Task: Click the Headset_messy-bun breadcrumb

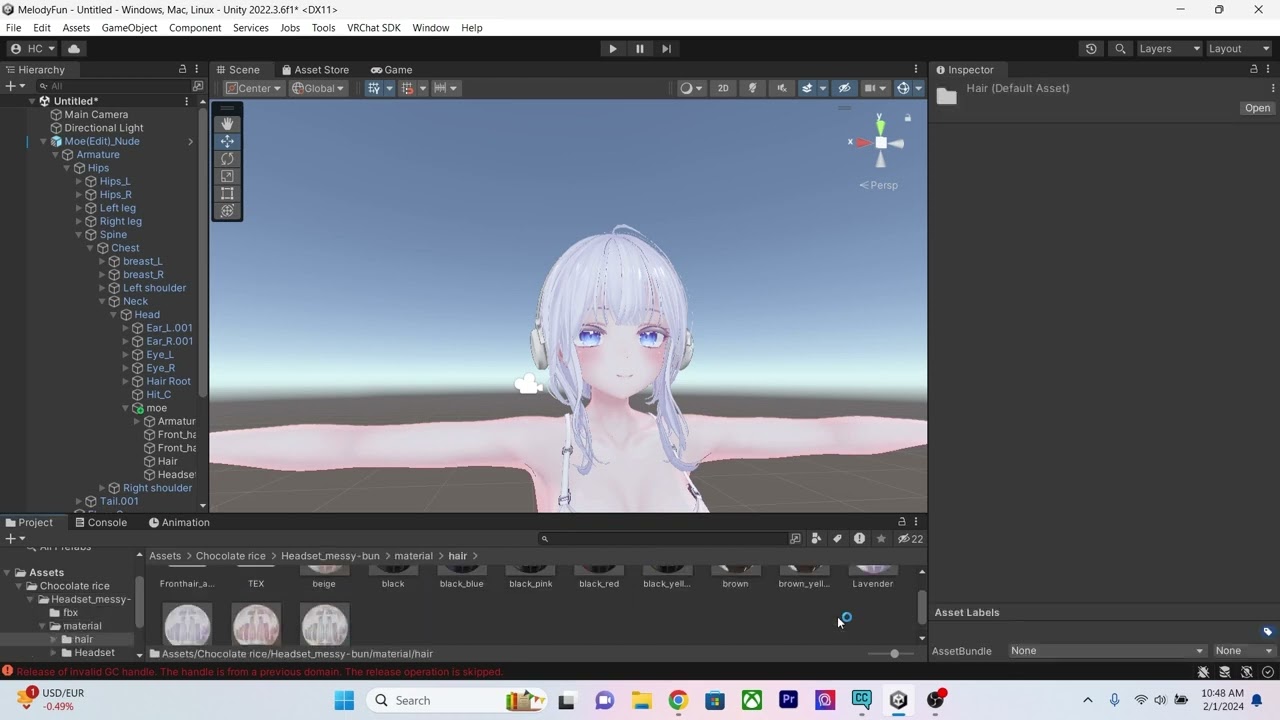Action: 330,555
